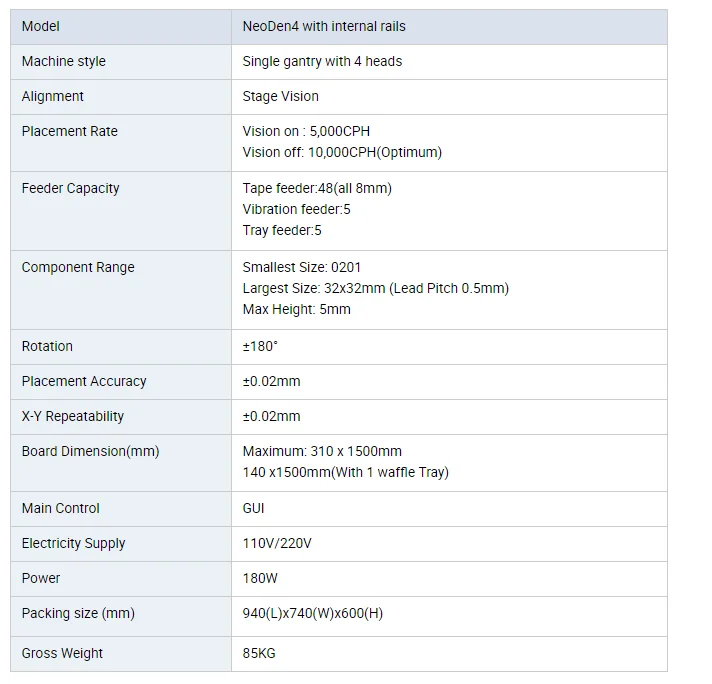The image size is (712, 684).
Task: Select the Vibration feeder:5 line
Action: coord(296,209)
